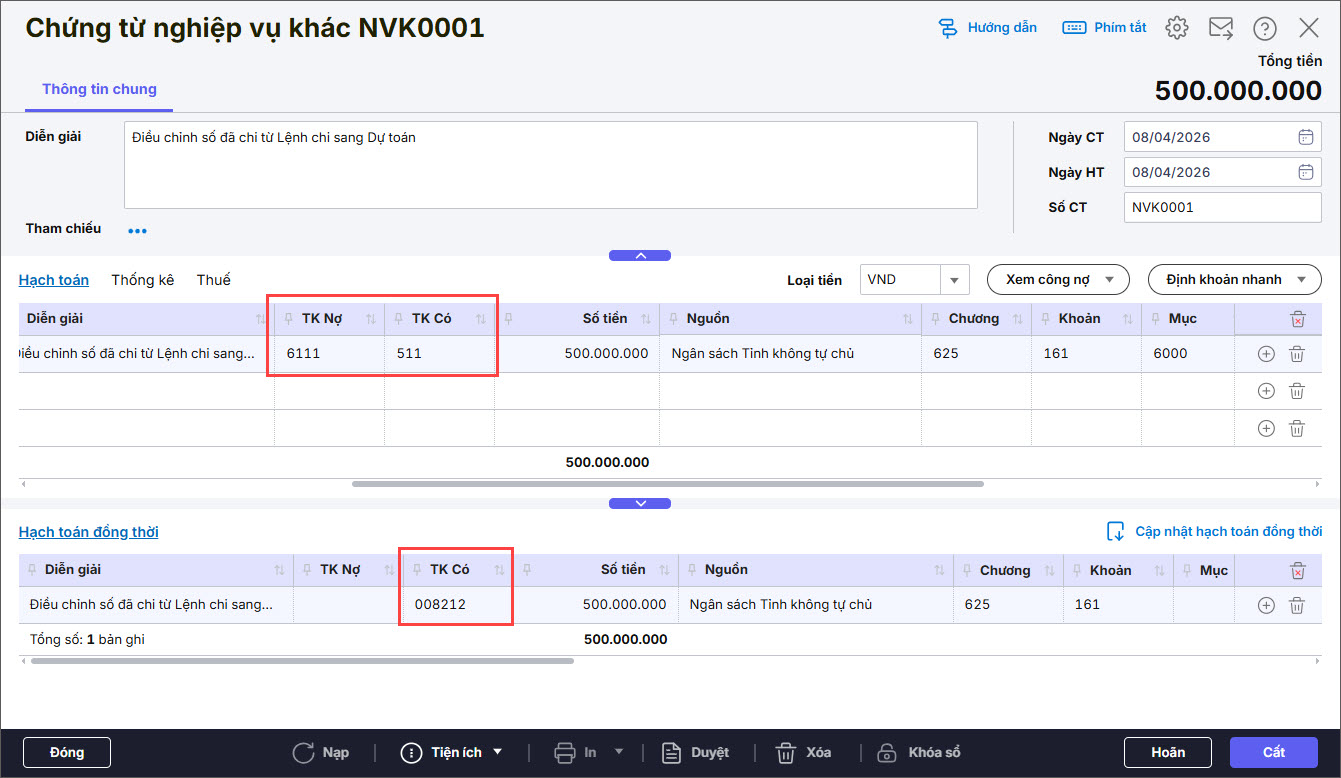Open the settings gear icon
The width and height of the screenshot is (1341, 778).
tap(1177, 28)
